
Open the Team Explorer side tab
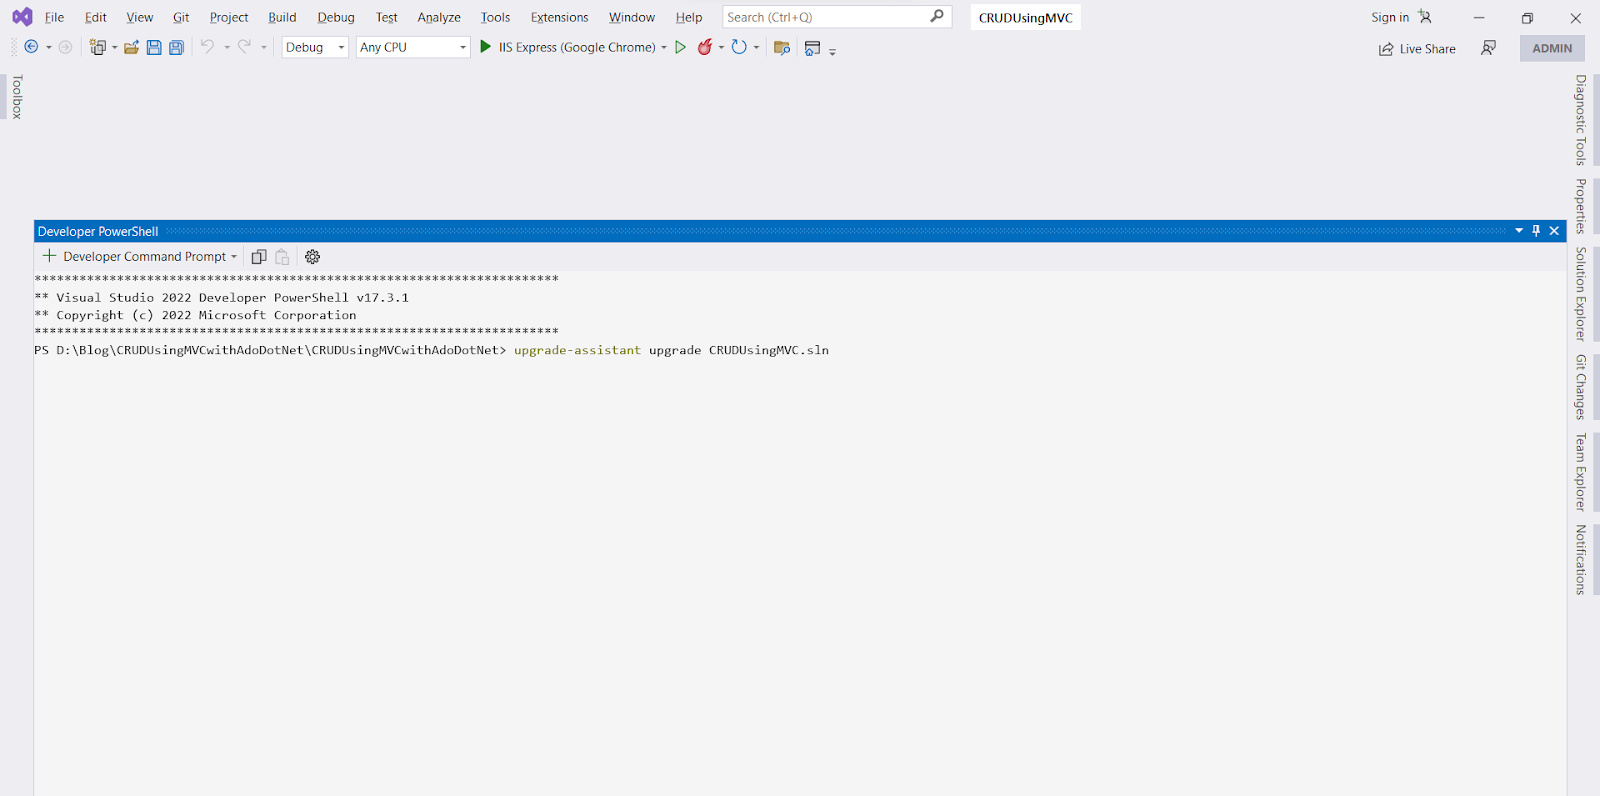pos(1581,472)
